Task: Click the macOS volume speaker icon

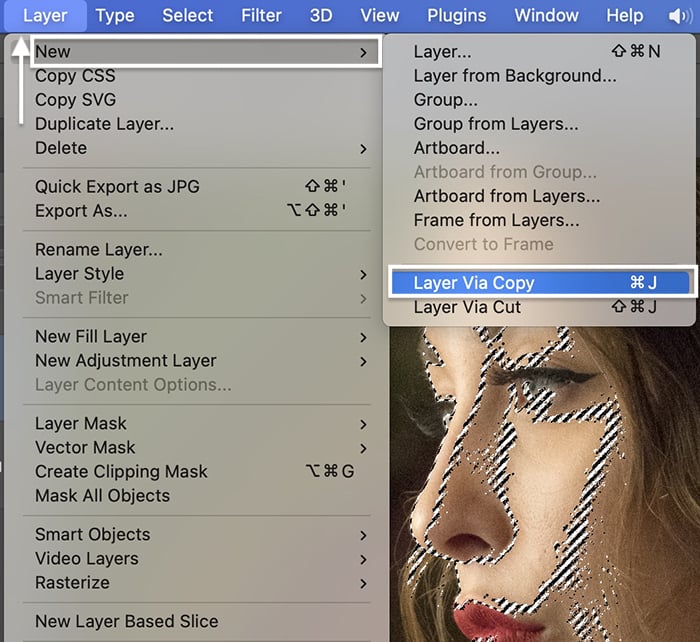Action: [680, 17]
